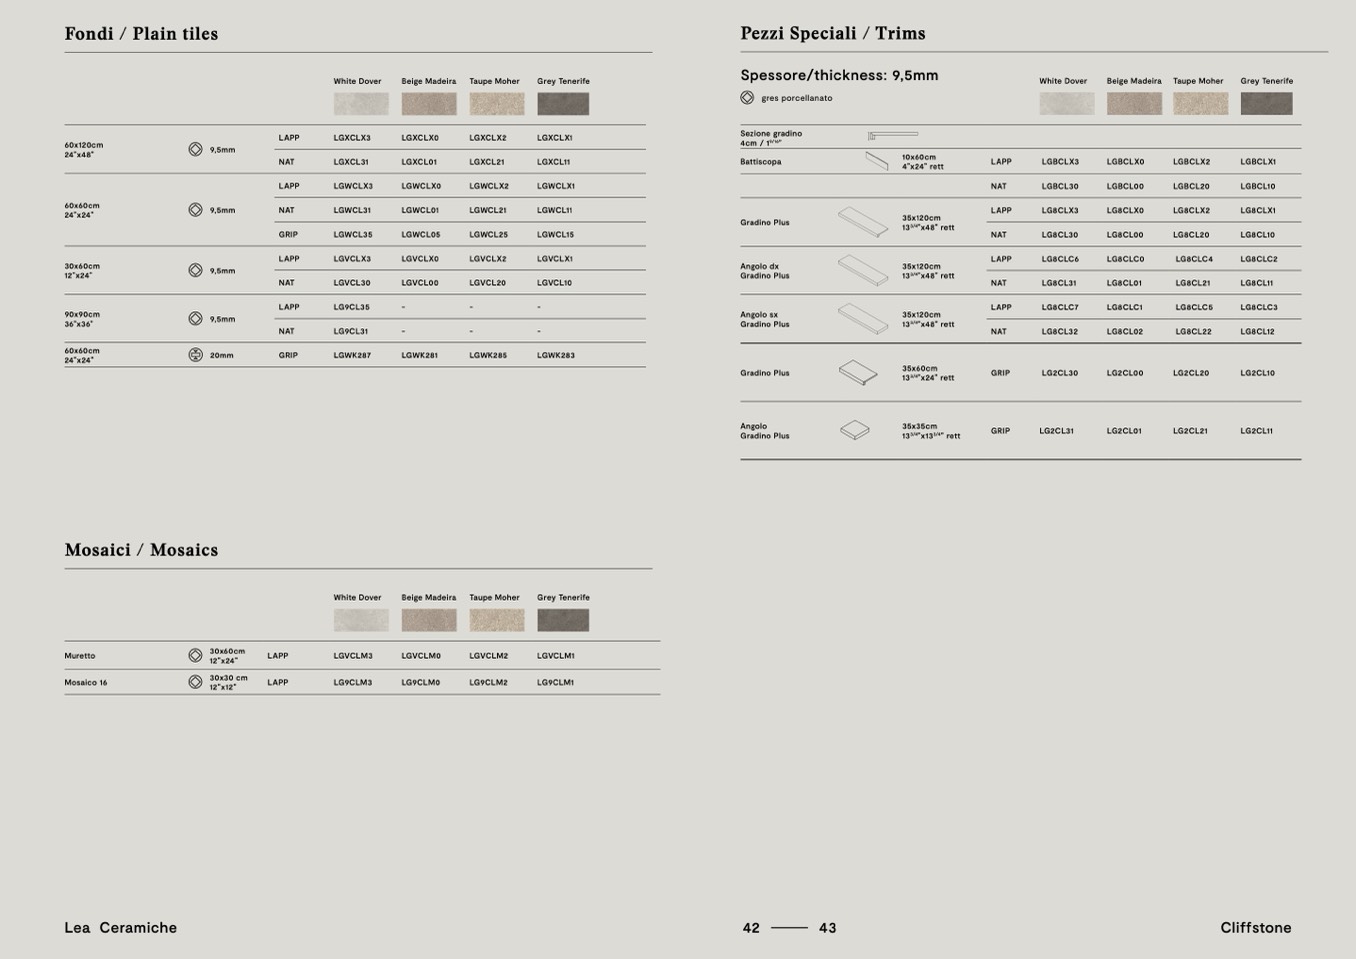Click the icon next to Muretto 30x60cm
The height and width of the screenshot is (959, 1356).
click(195, 656)
